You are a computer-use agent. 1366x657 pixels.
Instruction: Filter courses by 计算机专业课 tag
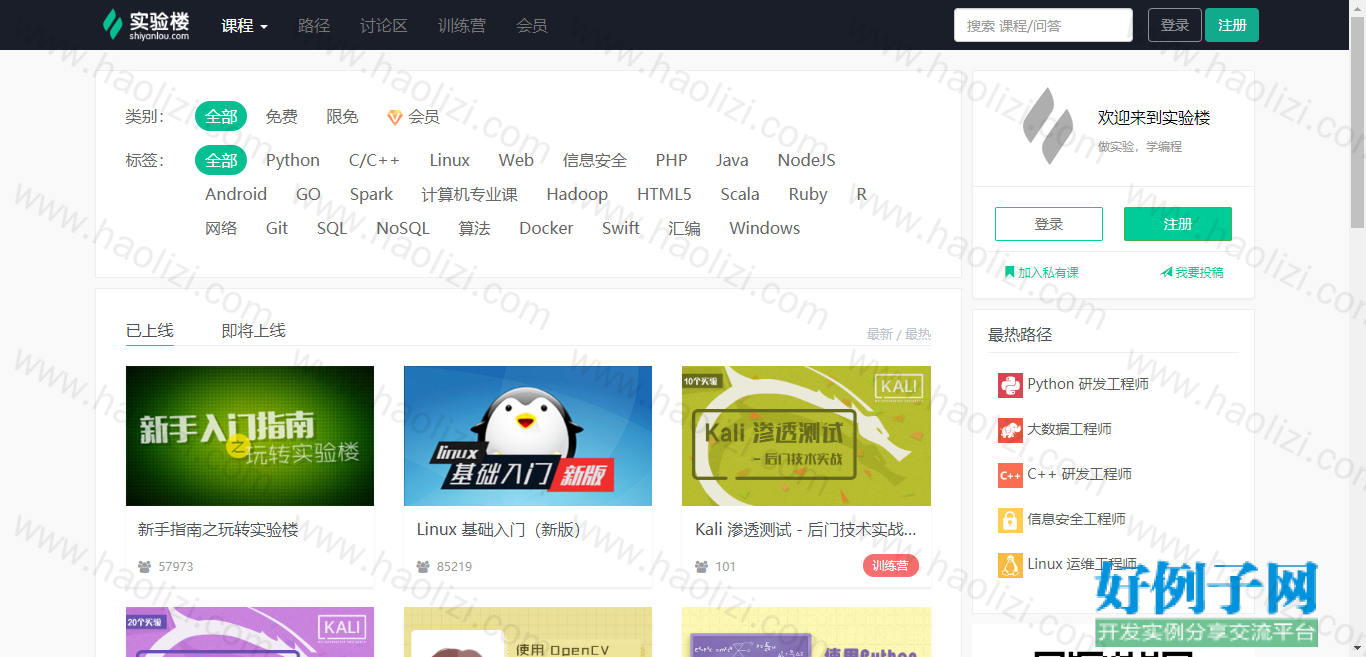470,194
